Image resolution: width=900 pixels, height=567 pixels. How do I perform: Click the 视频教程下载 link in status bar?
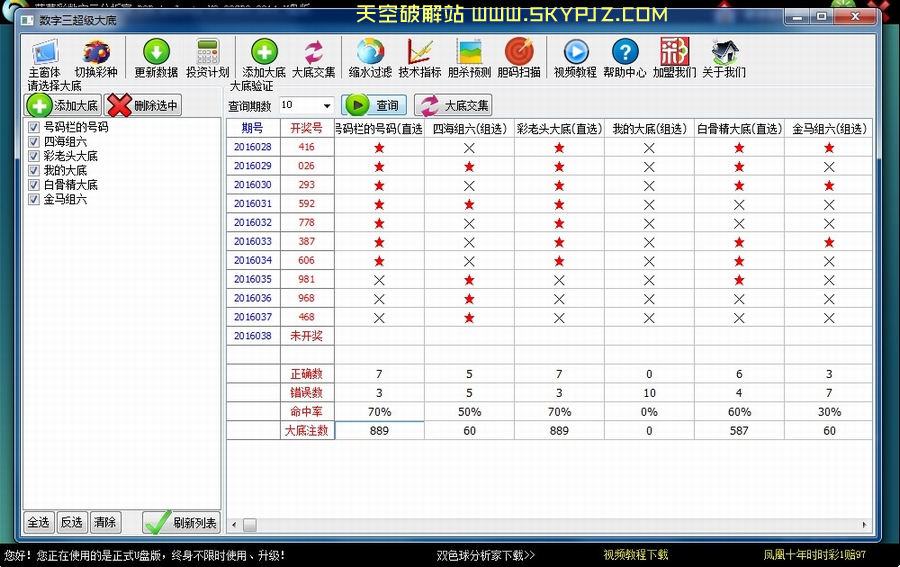tap(635, 555)
